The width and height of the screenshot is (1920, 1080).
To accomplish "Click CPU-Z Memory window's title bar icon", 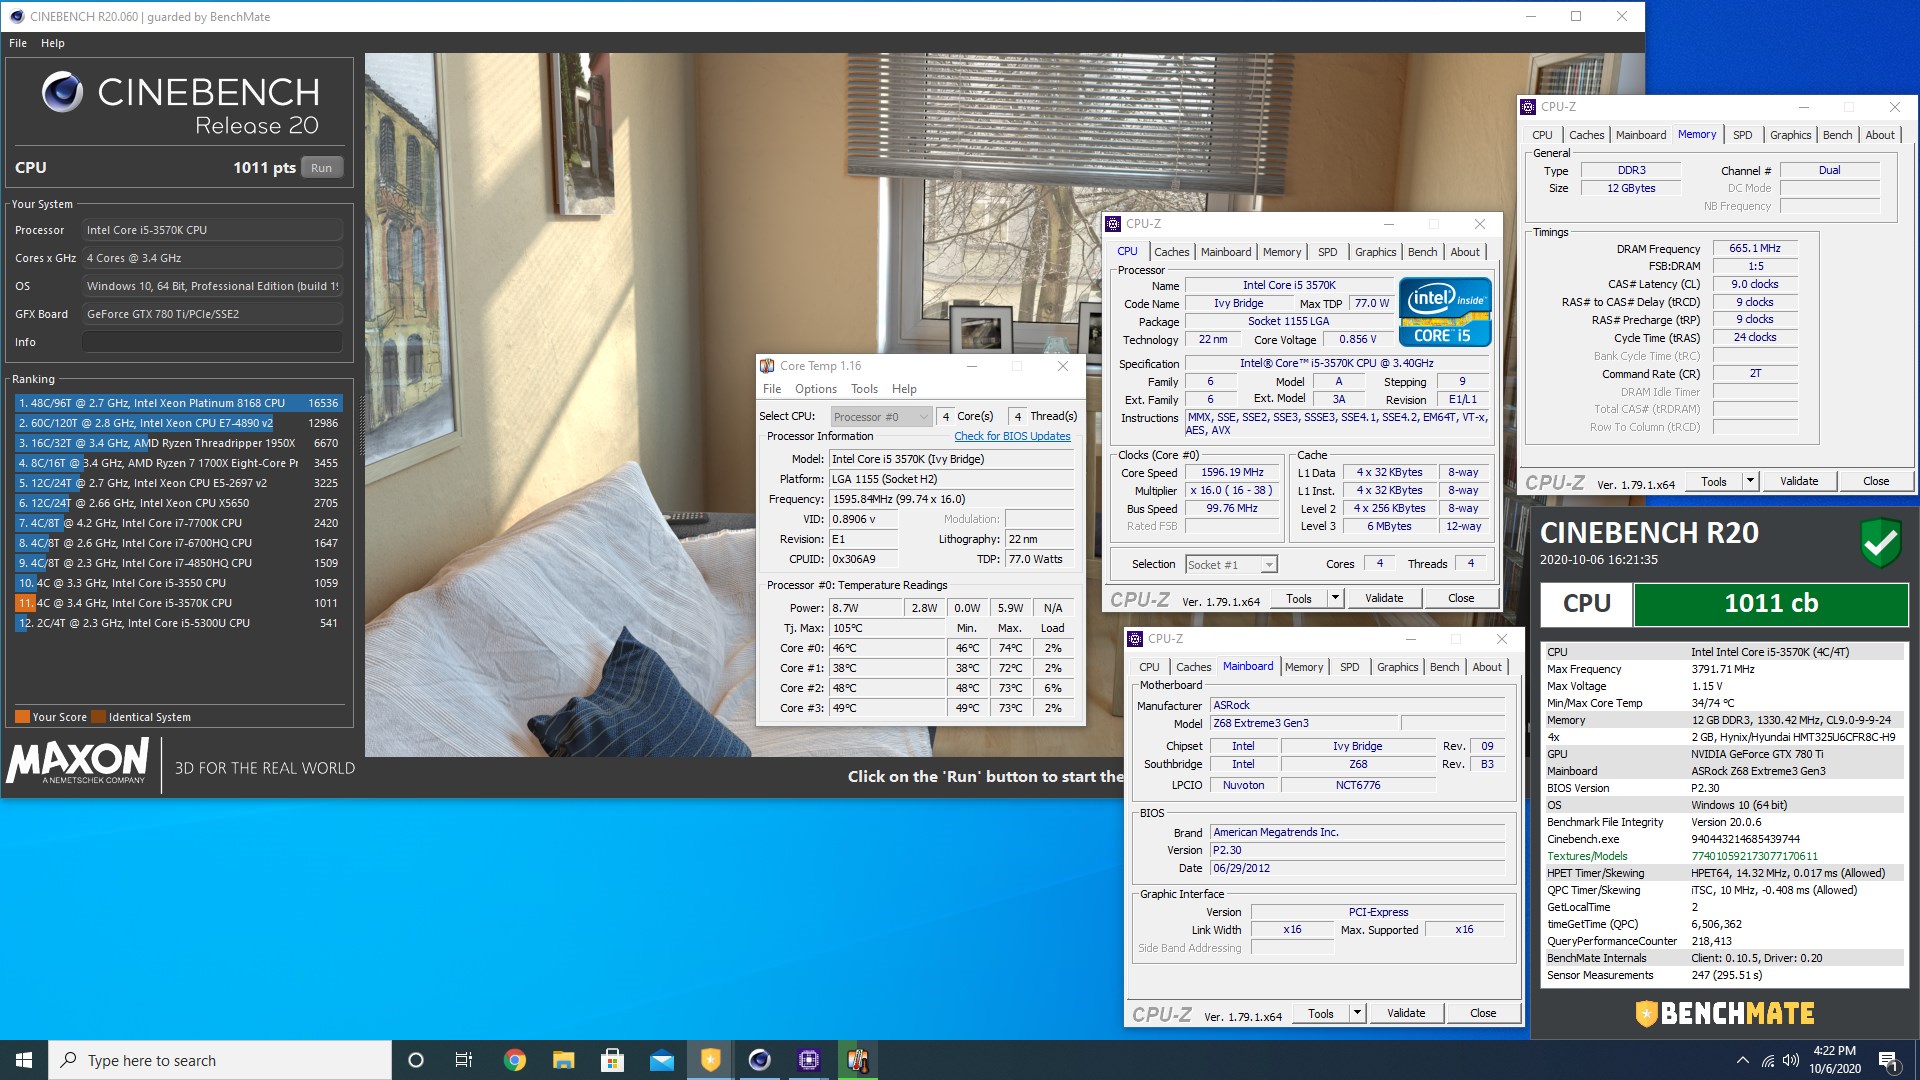I will (1527, 107).
